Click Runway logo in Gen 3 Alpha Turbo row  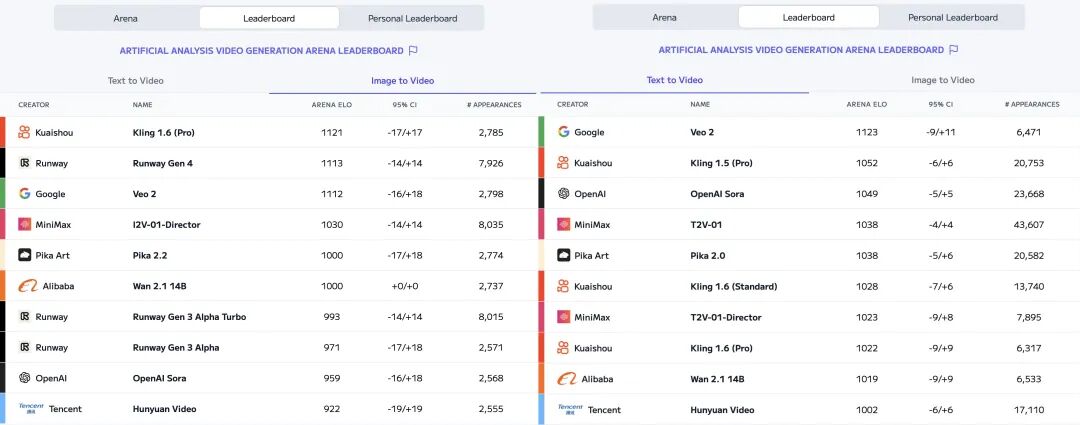24,317
